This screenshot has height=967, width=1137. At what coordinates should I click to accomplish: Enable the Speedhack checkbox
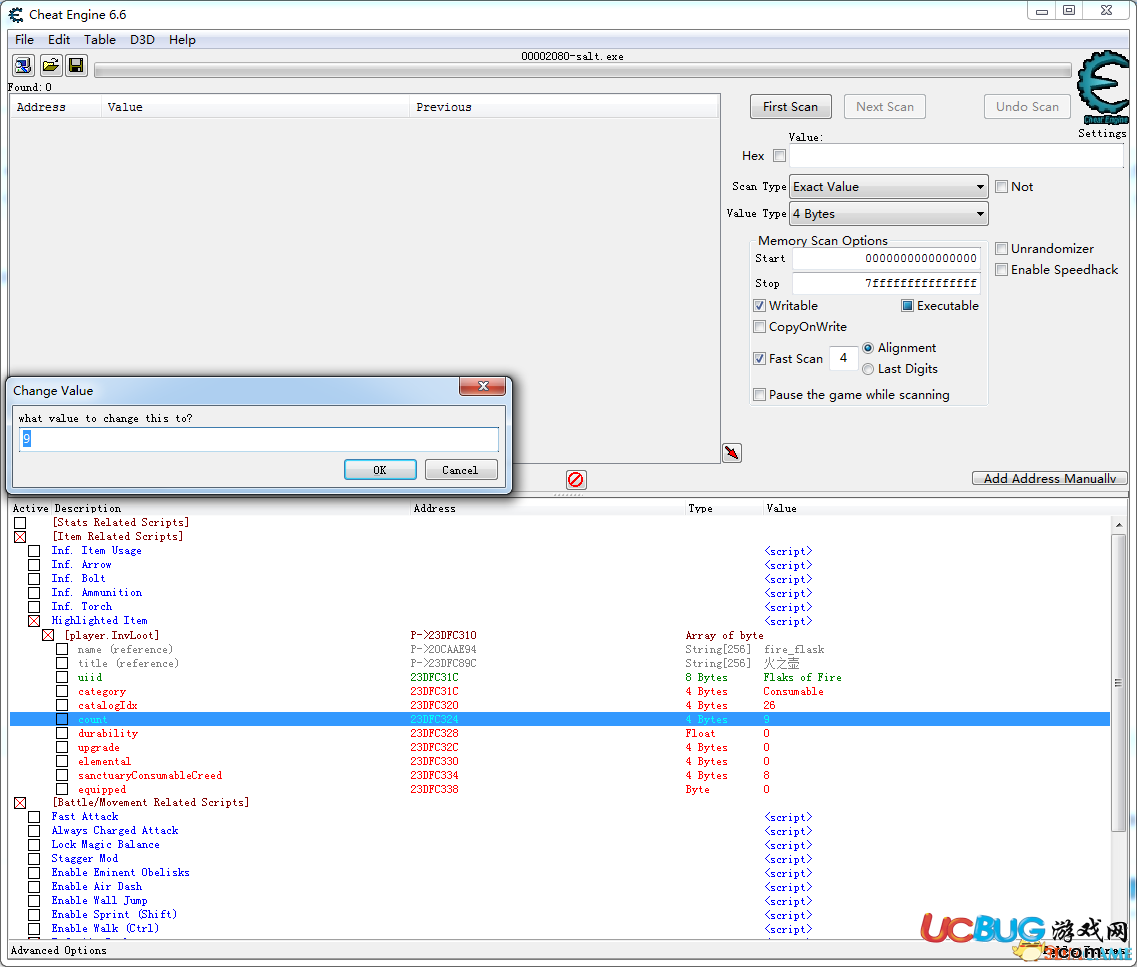tap(1001, 270)
